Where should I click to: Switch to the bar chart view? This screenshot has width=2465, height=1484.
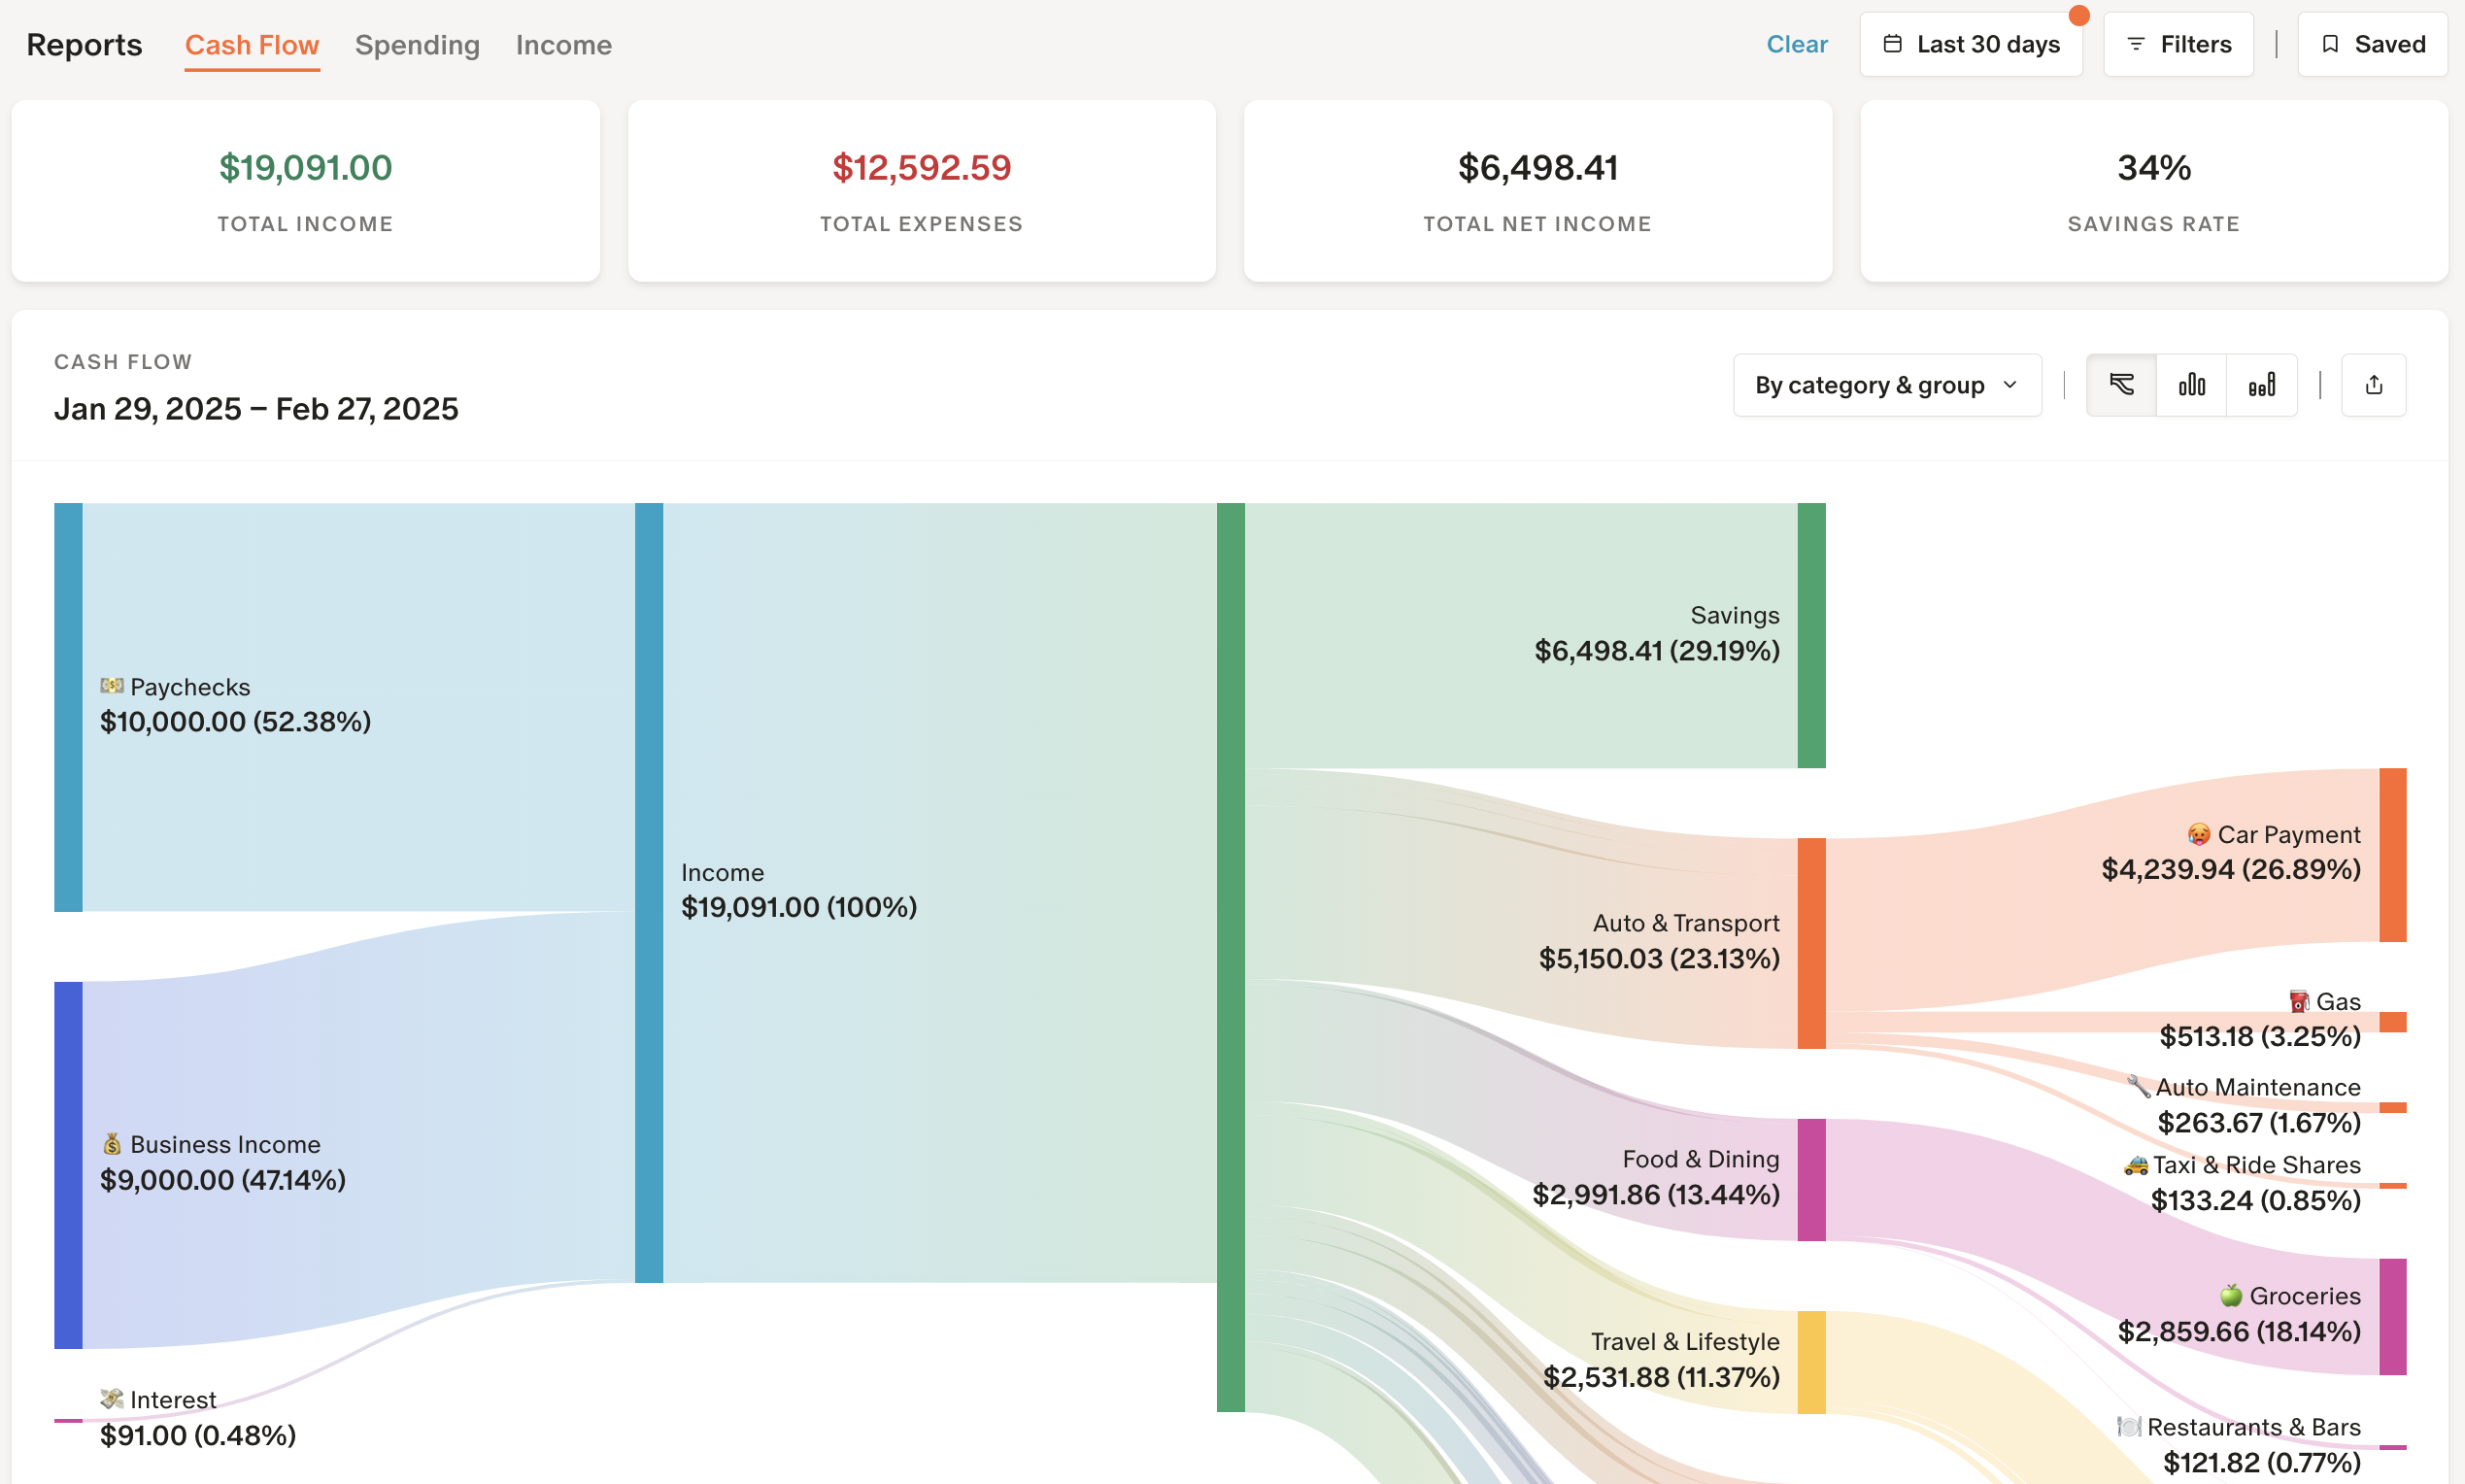click(2191, 385)
